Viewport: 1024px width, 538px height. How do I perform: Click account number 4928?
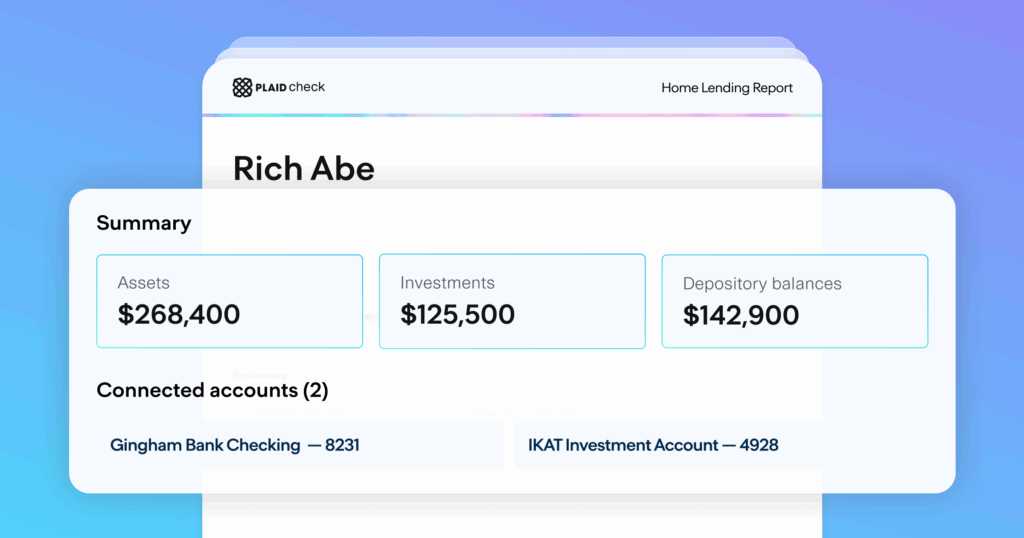click(759, 445)
